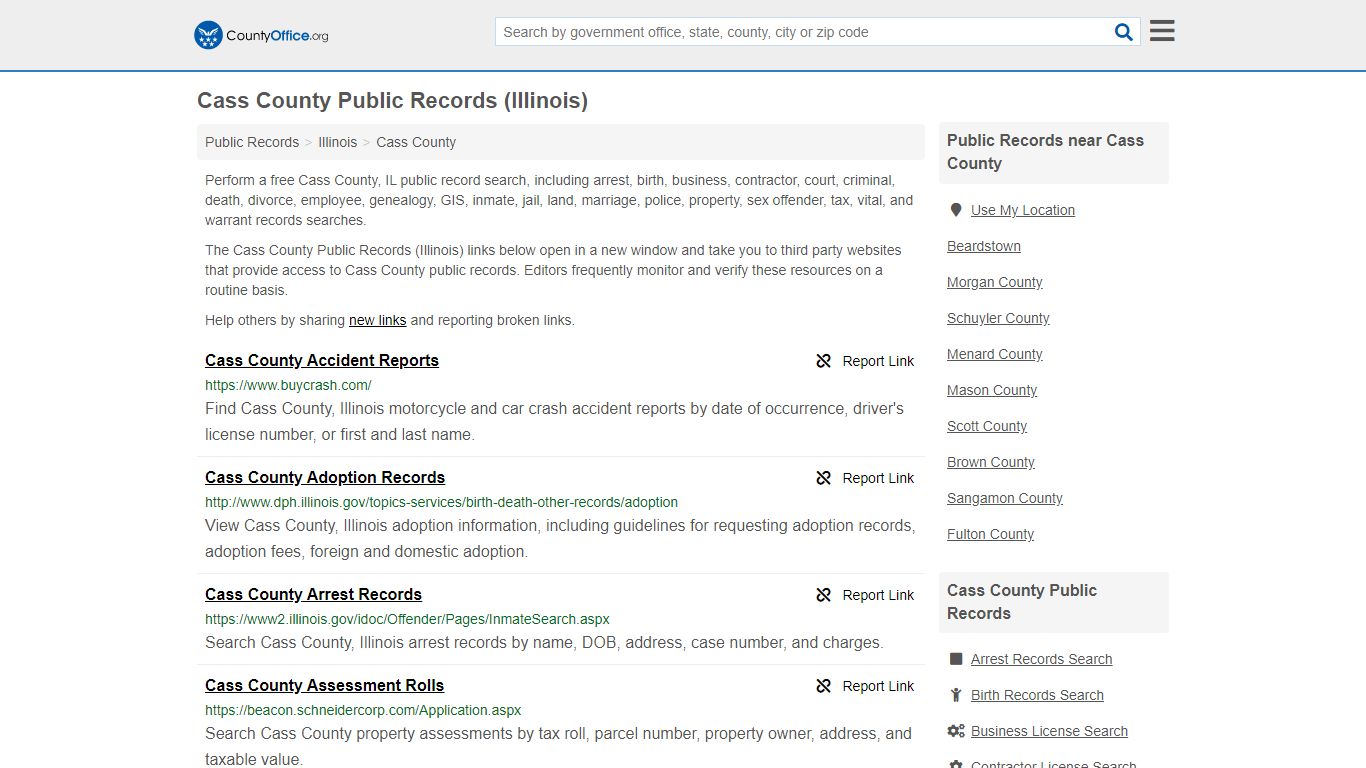Open the hamburger menu
Image resolution: width=1366 pixels, height=768 pixels.
pyautogui.click(x=1162, y=31)
